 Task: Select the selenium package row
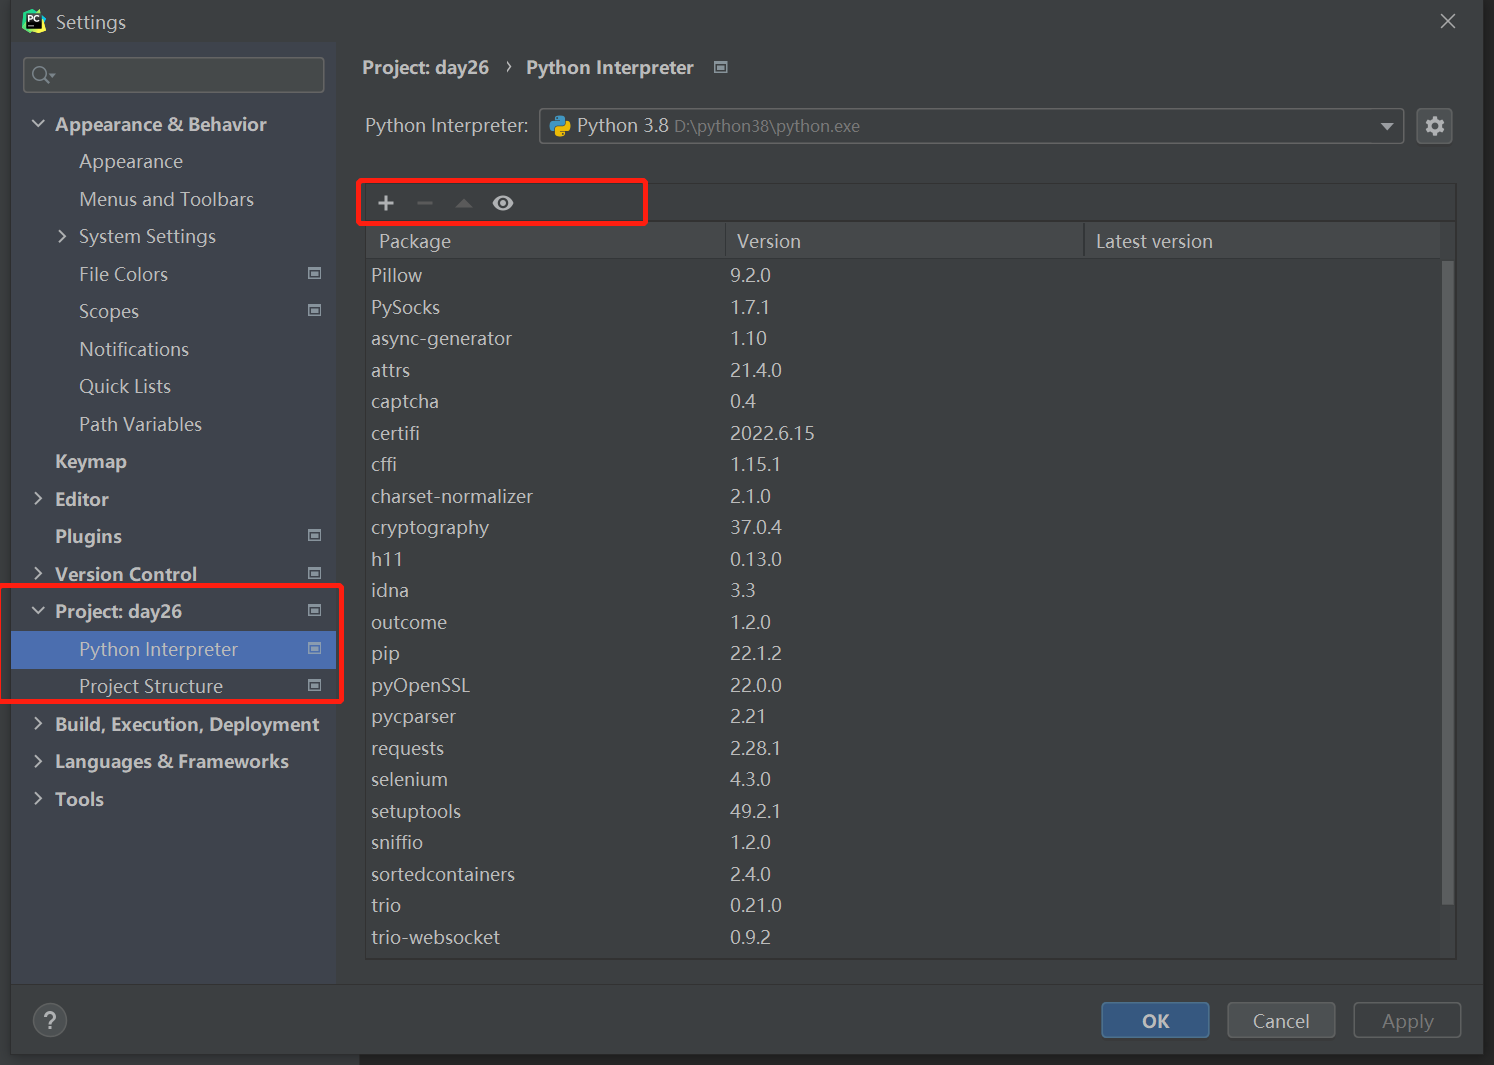pos(410,779)
